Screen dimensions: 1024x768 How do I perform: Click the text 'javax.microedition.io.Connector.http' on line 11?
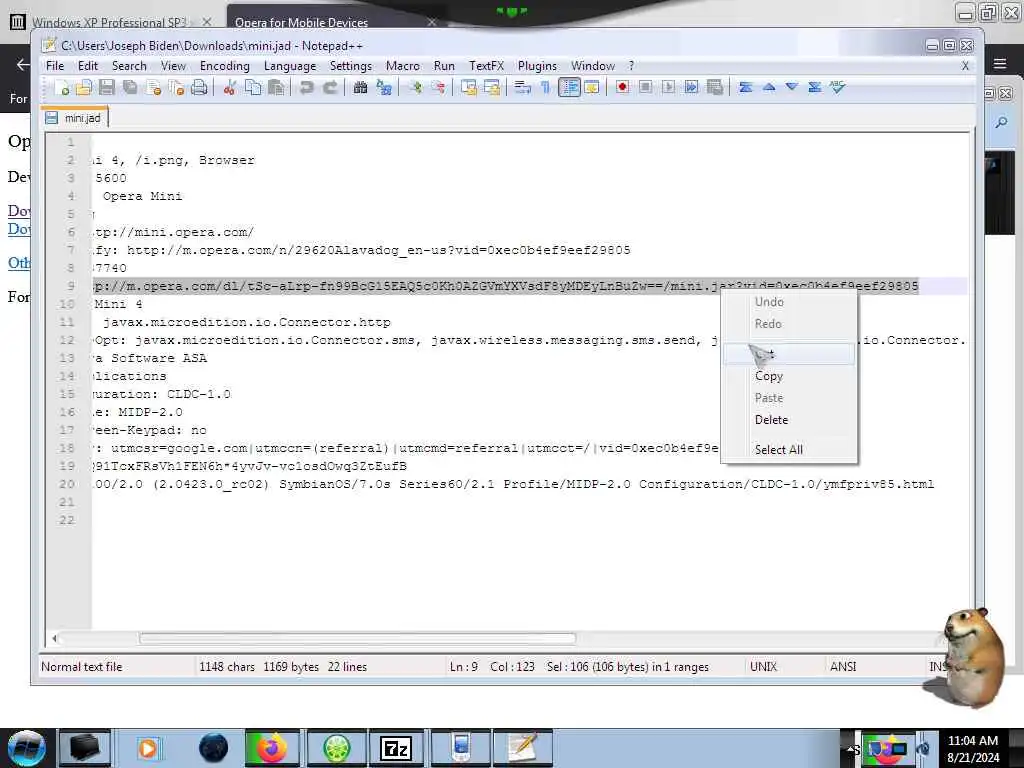[x=247, y=323]
